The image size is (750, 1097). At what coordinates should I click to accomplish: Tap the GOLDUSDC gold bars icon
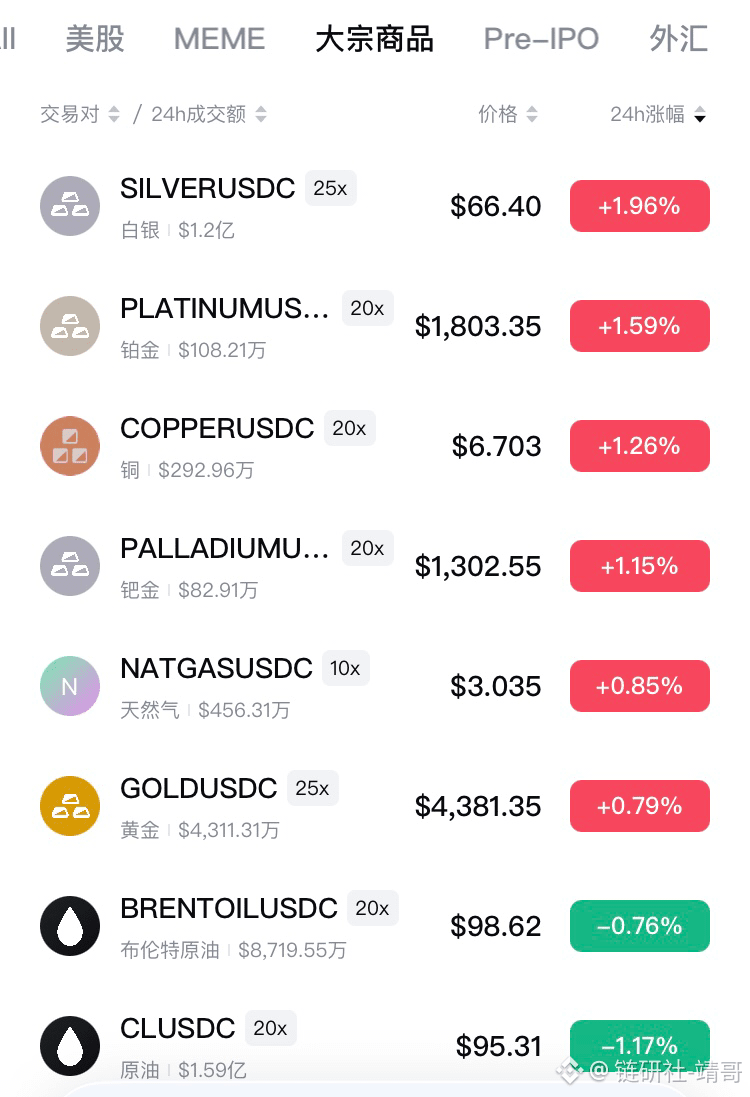pyautogui.click(x=70, y=806)
